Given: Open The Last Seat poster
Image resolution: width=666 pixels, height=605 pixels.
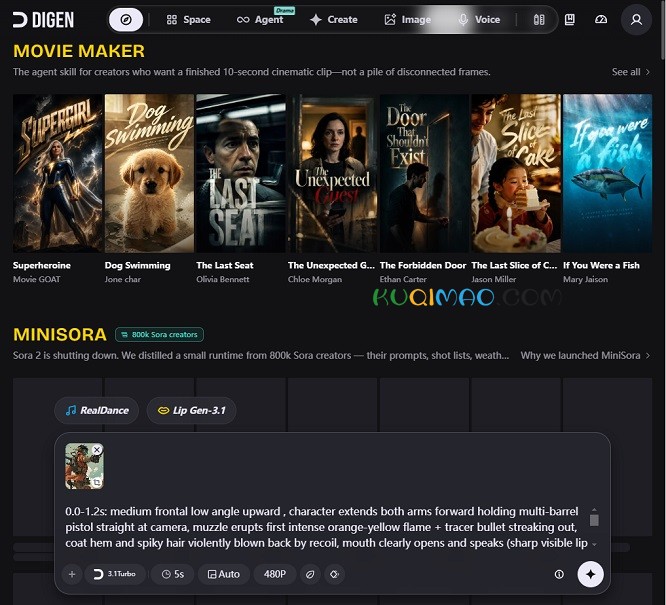Looking at the screenshot, I should pos(241,173).
